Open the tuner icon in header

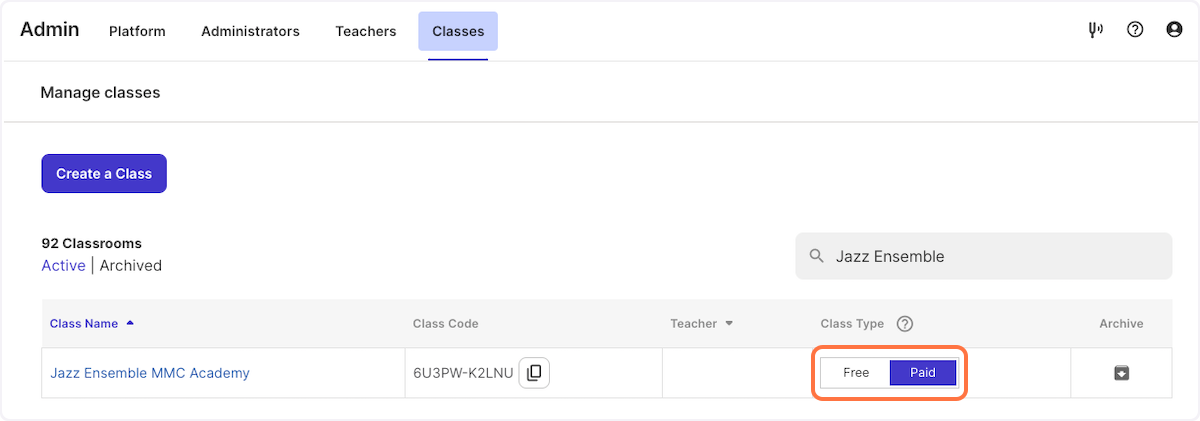pyautogui.click(x=1095, y=30)
